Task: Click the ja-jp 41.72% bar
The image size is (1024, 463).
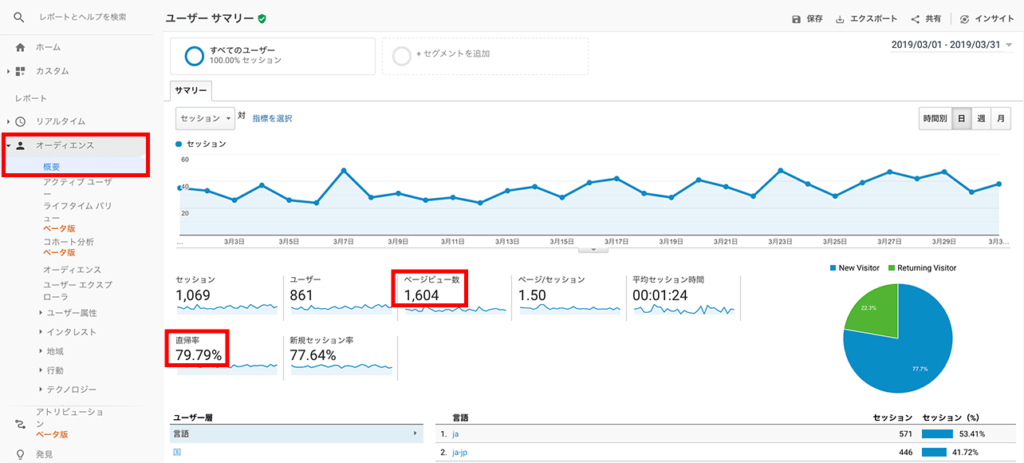Action: coord(934,453)
